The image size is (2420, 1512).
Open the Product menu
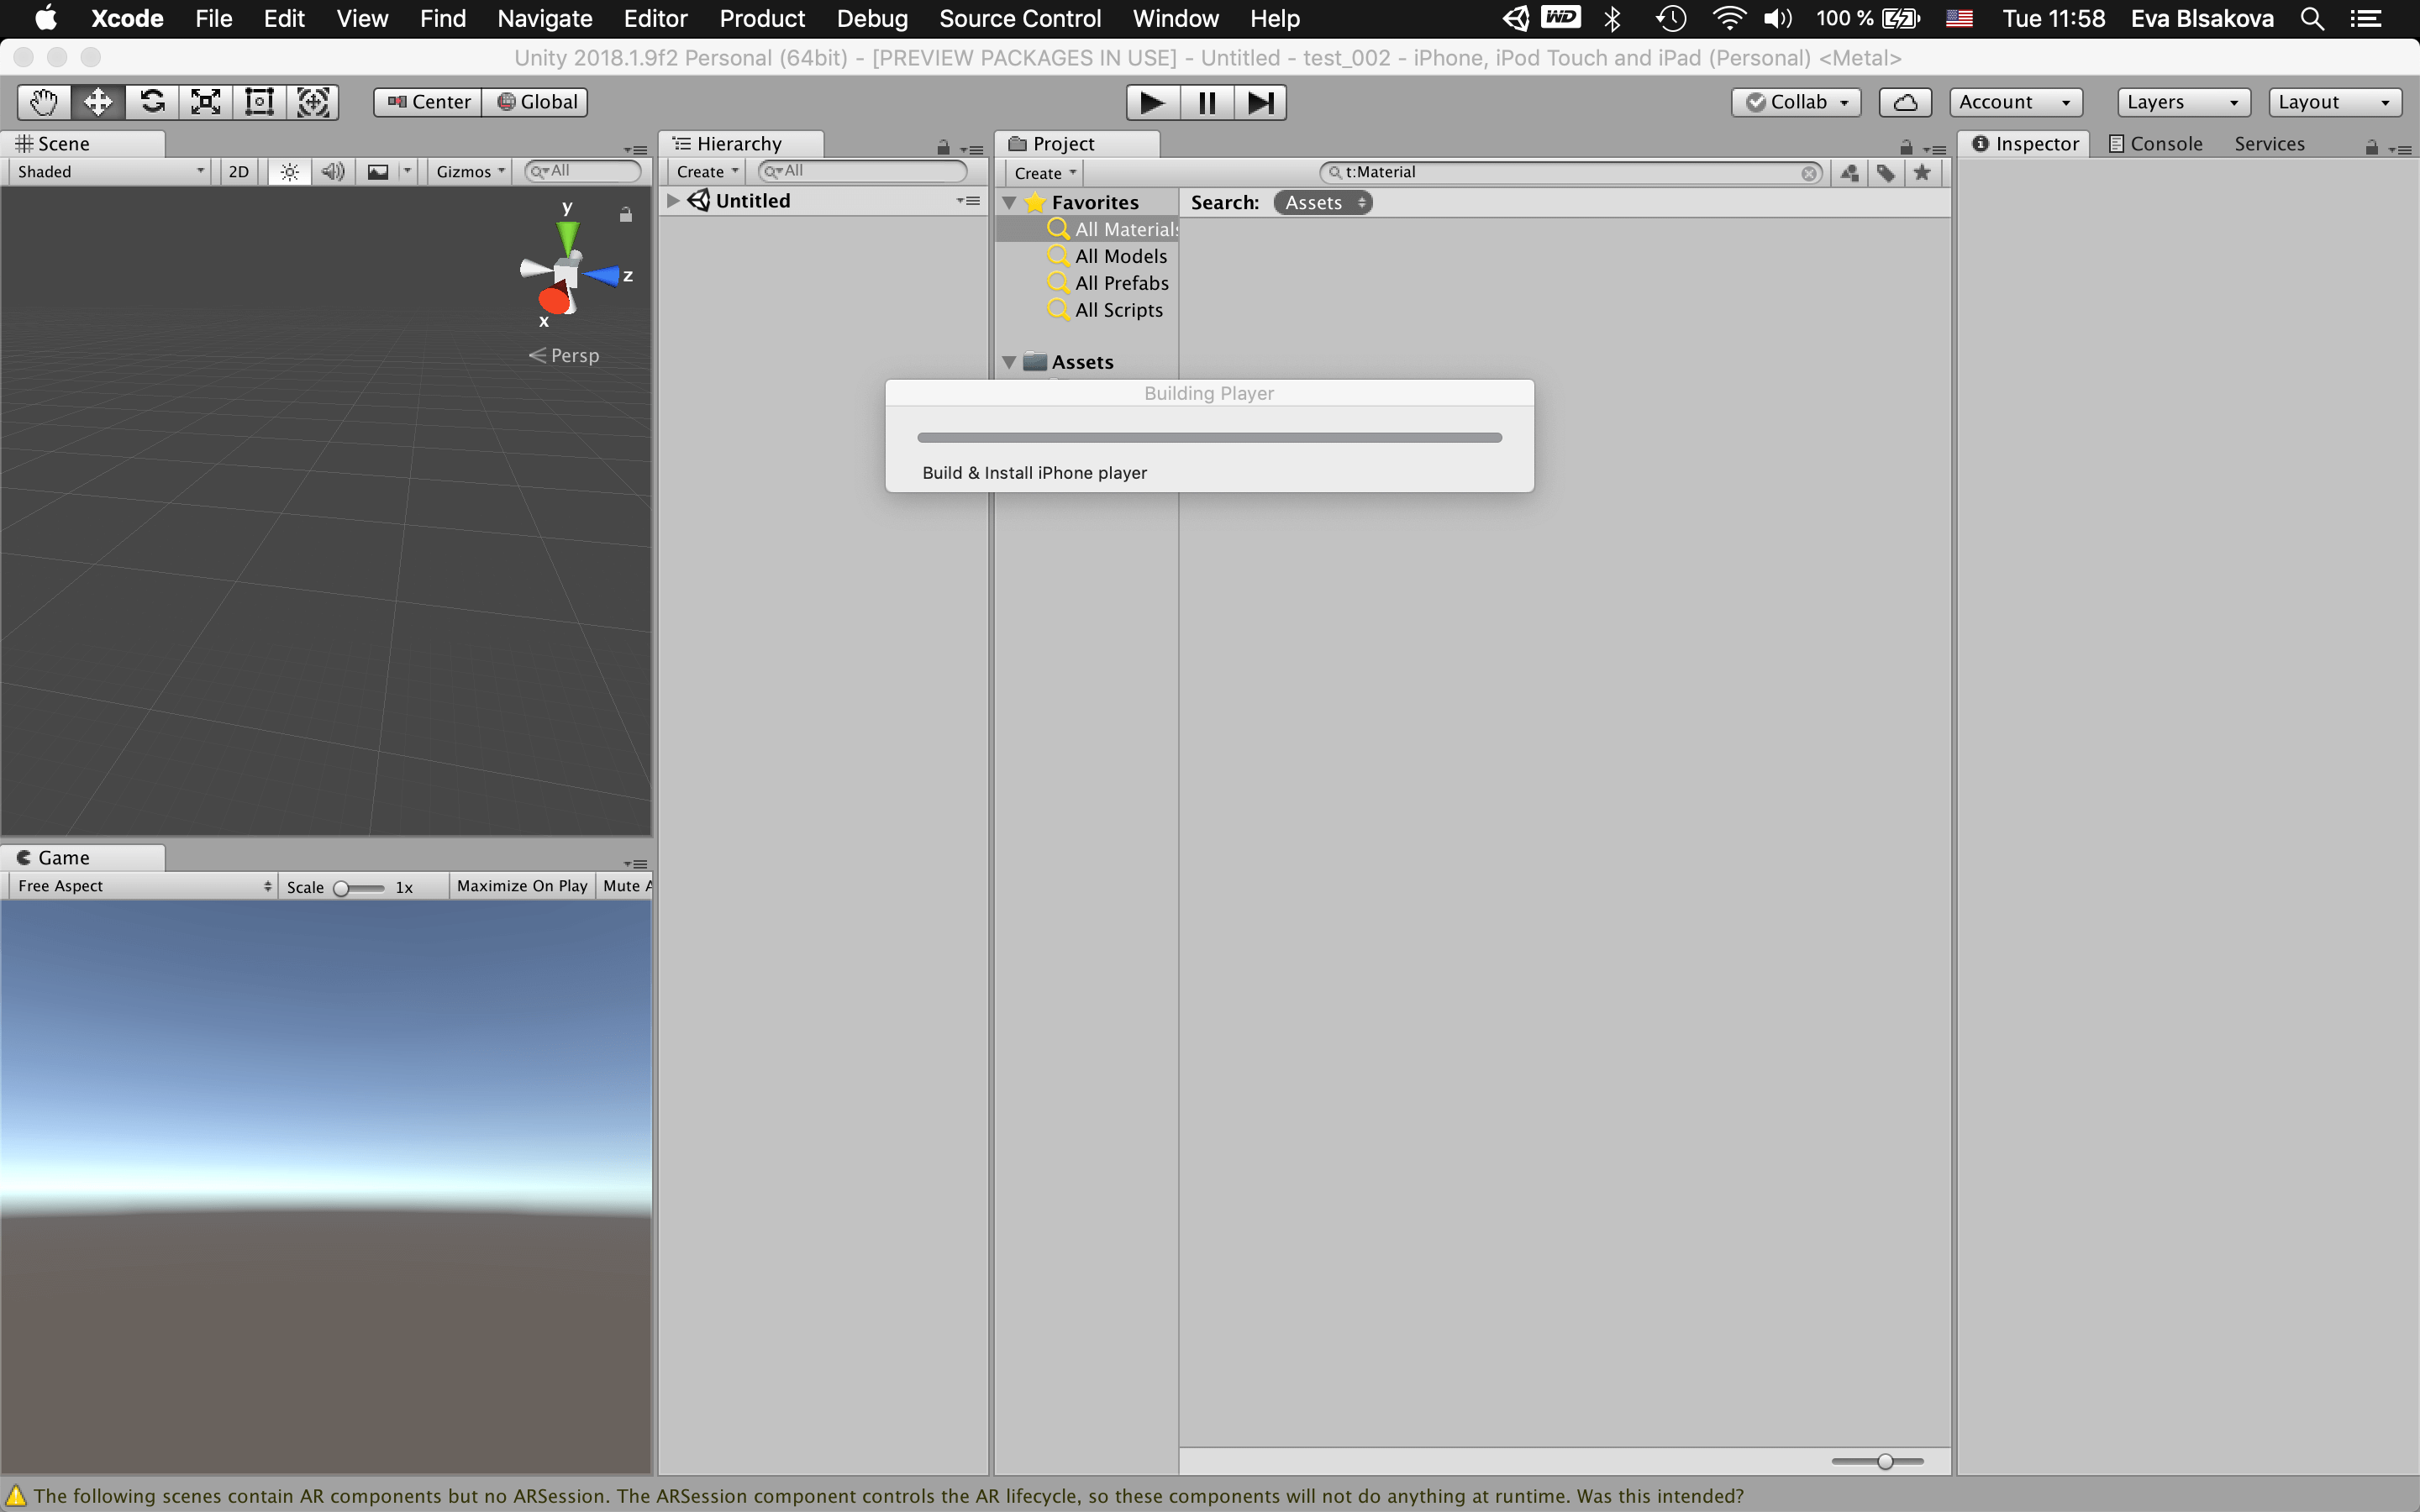[x=762, y=19]
